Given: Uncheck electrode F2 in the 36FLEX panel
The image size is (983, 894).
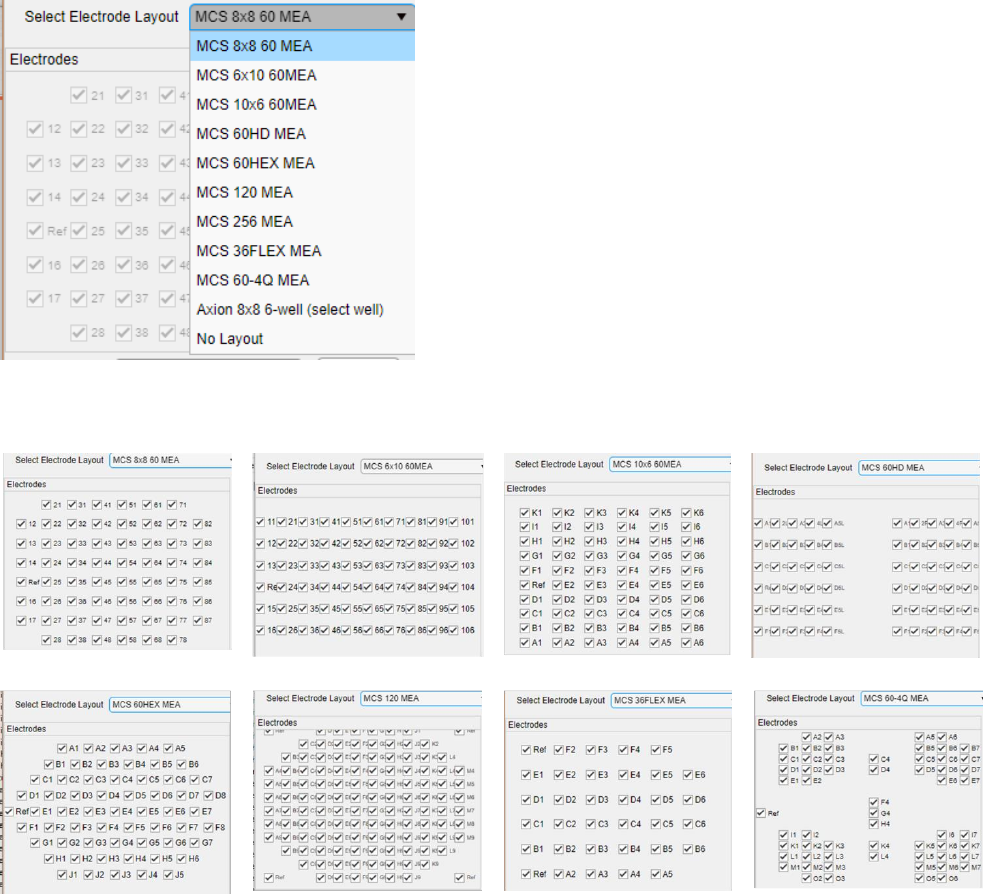Looking at the screenshot, I should tap(559, 750).
